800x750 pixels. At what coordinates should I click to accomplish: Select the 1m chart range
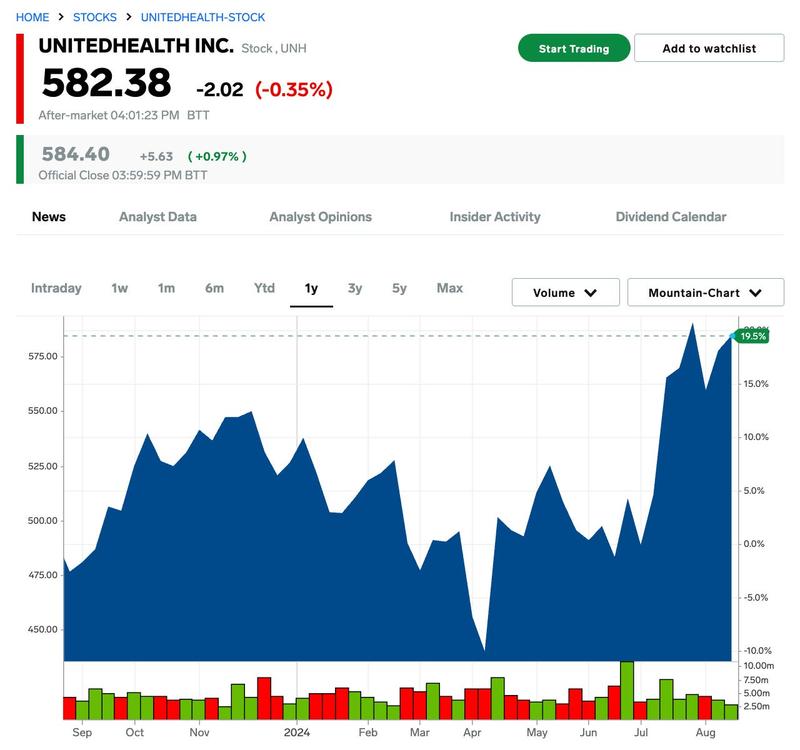coord(166,288)
